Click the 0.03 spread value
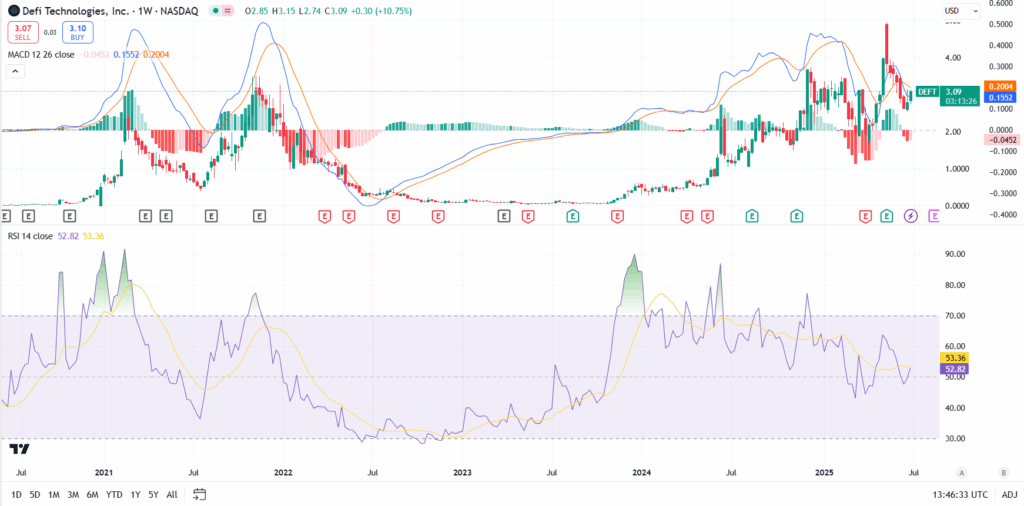 50,32
